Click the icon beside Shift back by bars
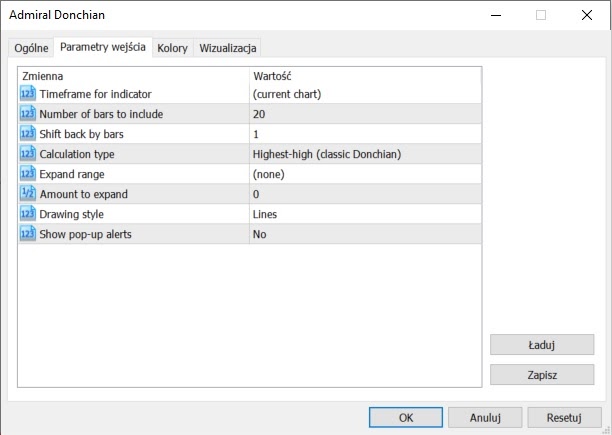Image resolution: width=612 pixels, height=435 pixels. [x=28, y=134]
